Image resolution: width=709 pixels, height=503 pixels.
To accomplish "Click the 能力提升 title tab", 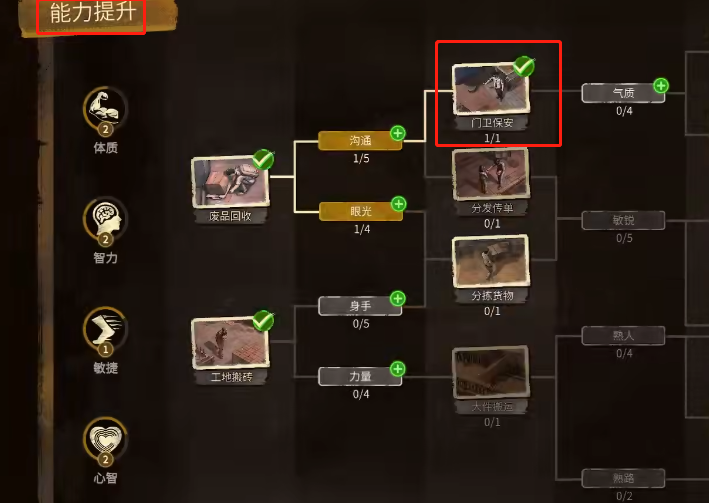I will click(x=92, y=14).
